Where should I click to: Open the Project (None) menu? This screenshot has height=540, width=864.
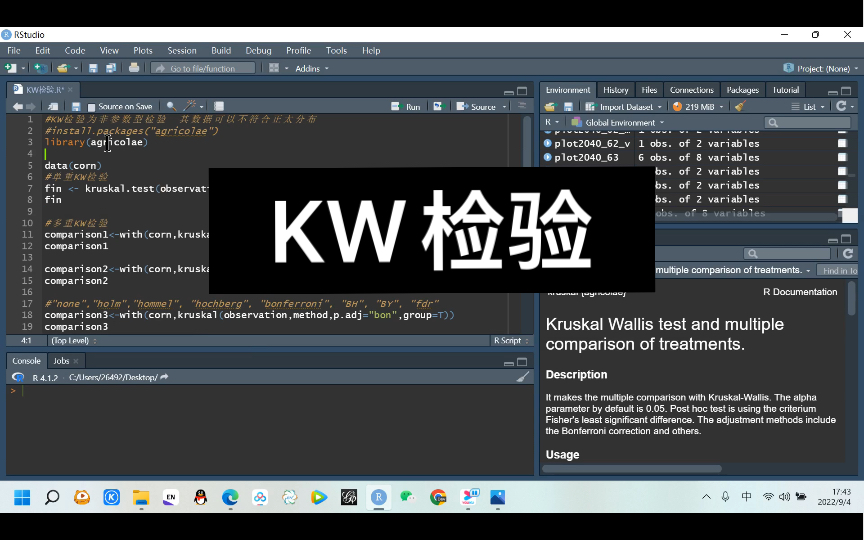820,68
